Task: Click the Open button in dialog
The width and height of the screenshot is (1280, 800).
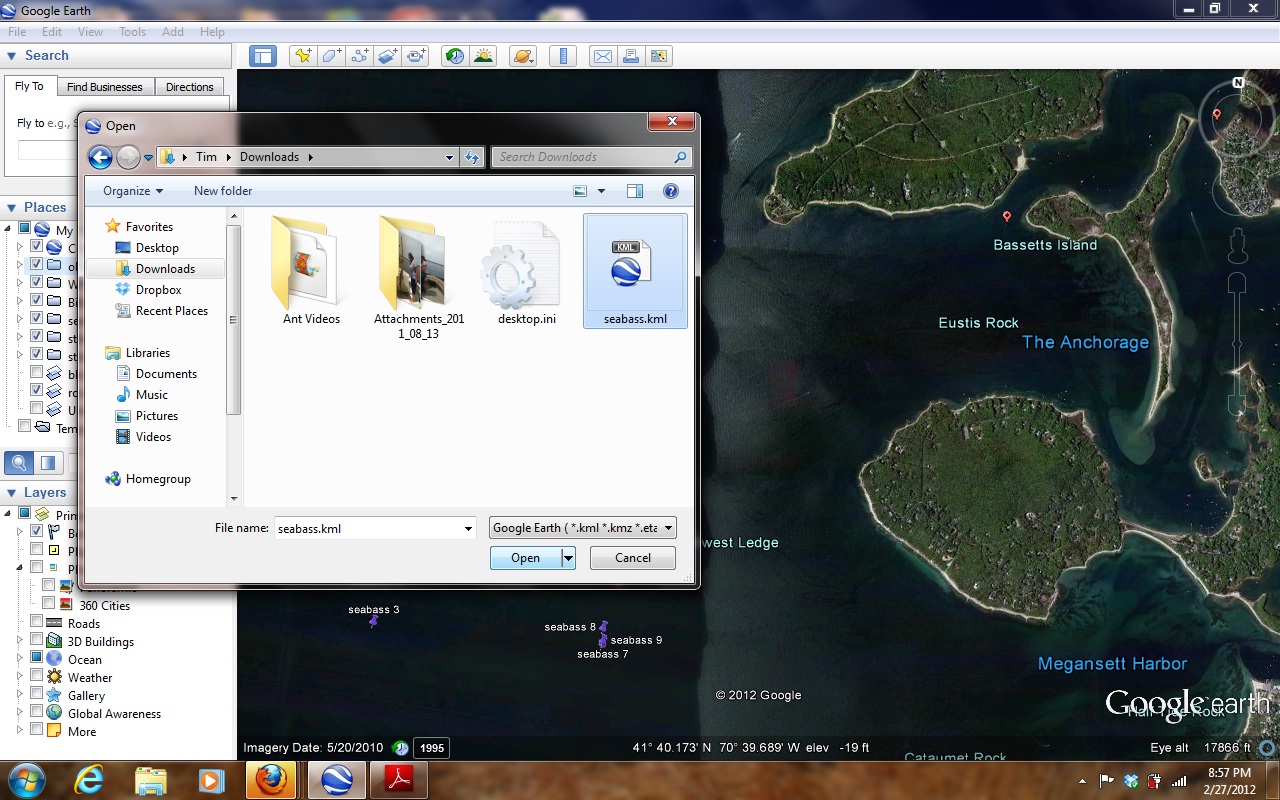Action: (526, 558)
